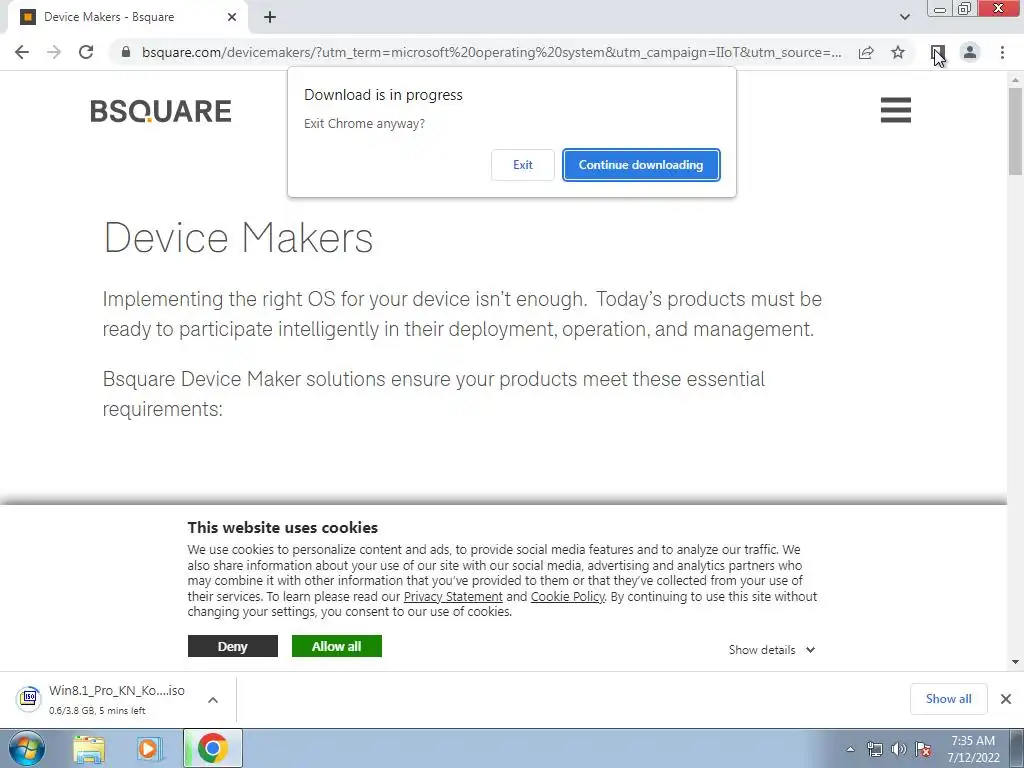The image size is (1024, 768).
Task: Show all downloads
Action: pos(948,699)
